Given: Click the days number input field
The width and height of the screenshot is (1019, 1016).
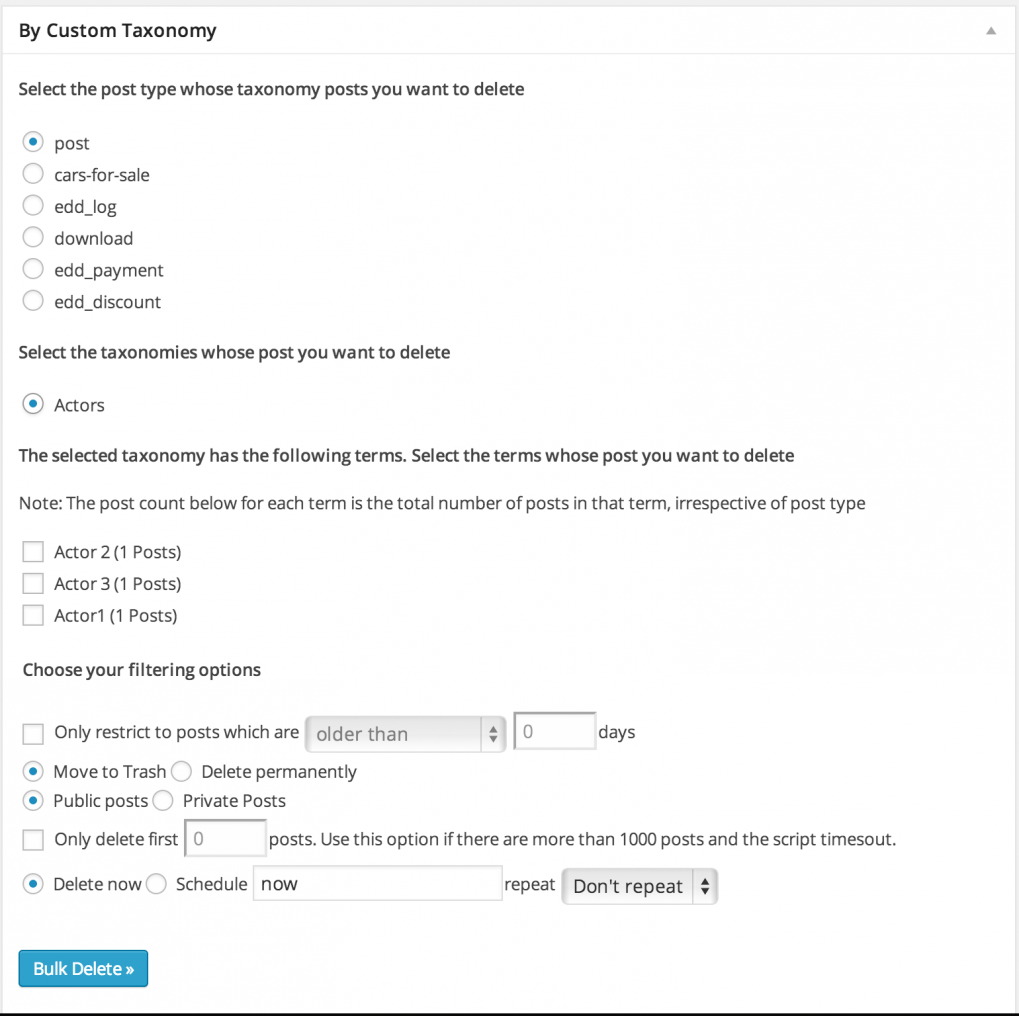Looking at the screenshot, I should 554,731.
